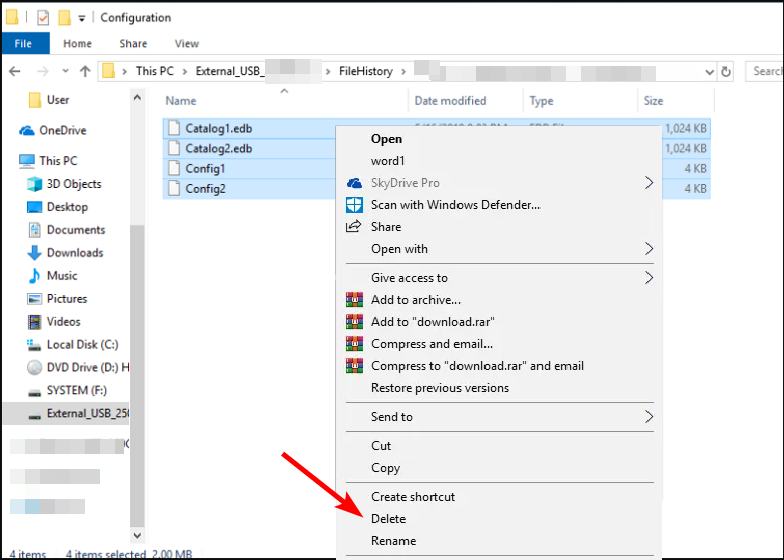Select the Config1 file icon
784x560 pixels.
coord(174,168)
